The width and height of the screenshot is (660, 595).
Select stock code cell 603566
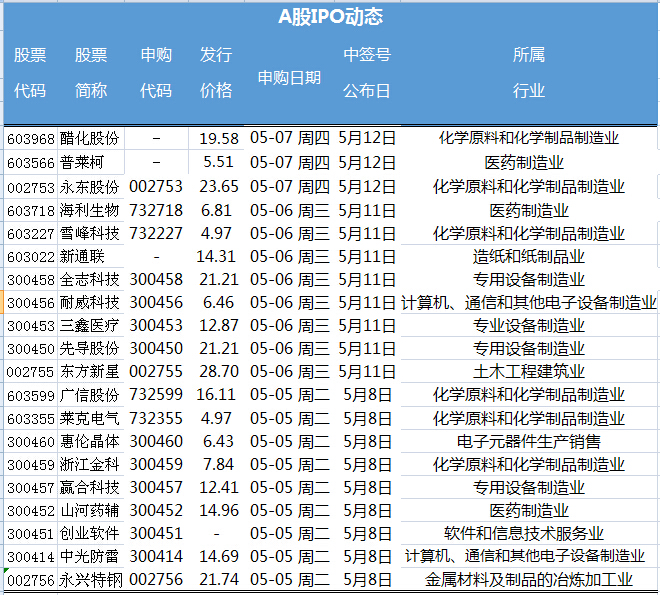pyautogui.click(x=31, y=163)
